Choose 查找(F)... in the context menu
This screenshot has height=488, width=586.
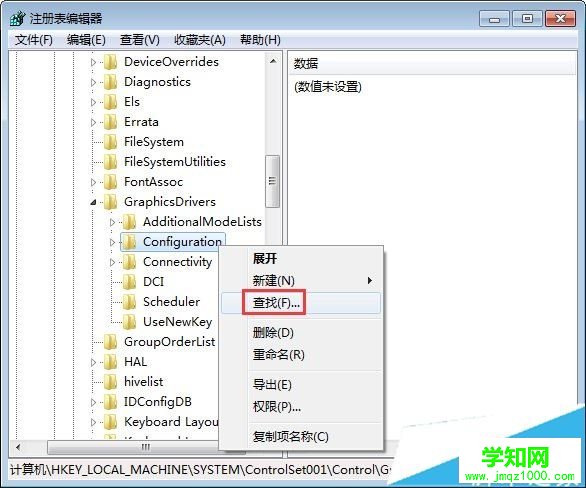click(301, 303)
